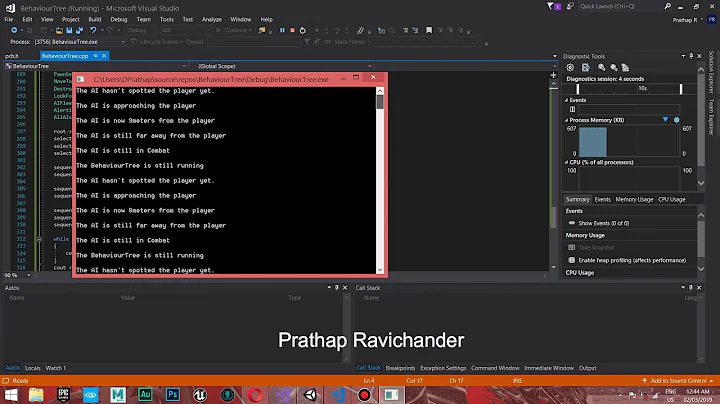Open Unity from the taskbar
Viewport: 720px width, 404px height.
(x=310, y=395)
